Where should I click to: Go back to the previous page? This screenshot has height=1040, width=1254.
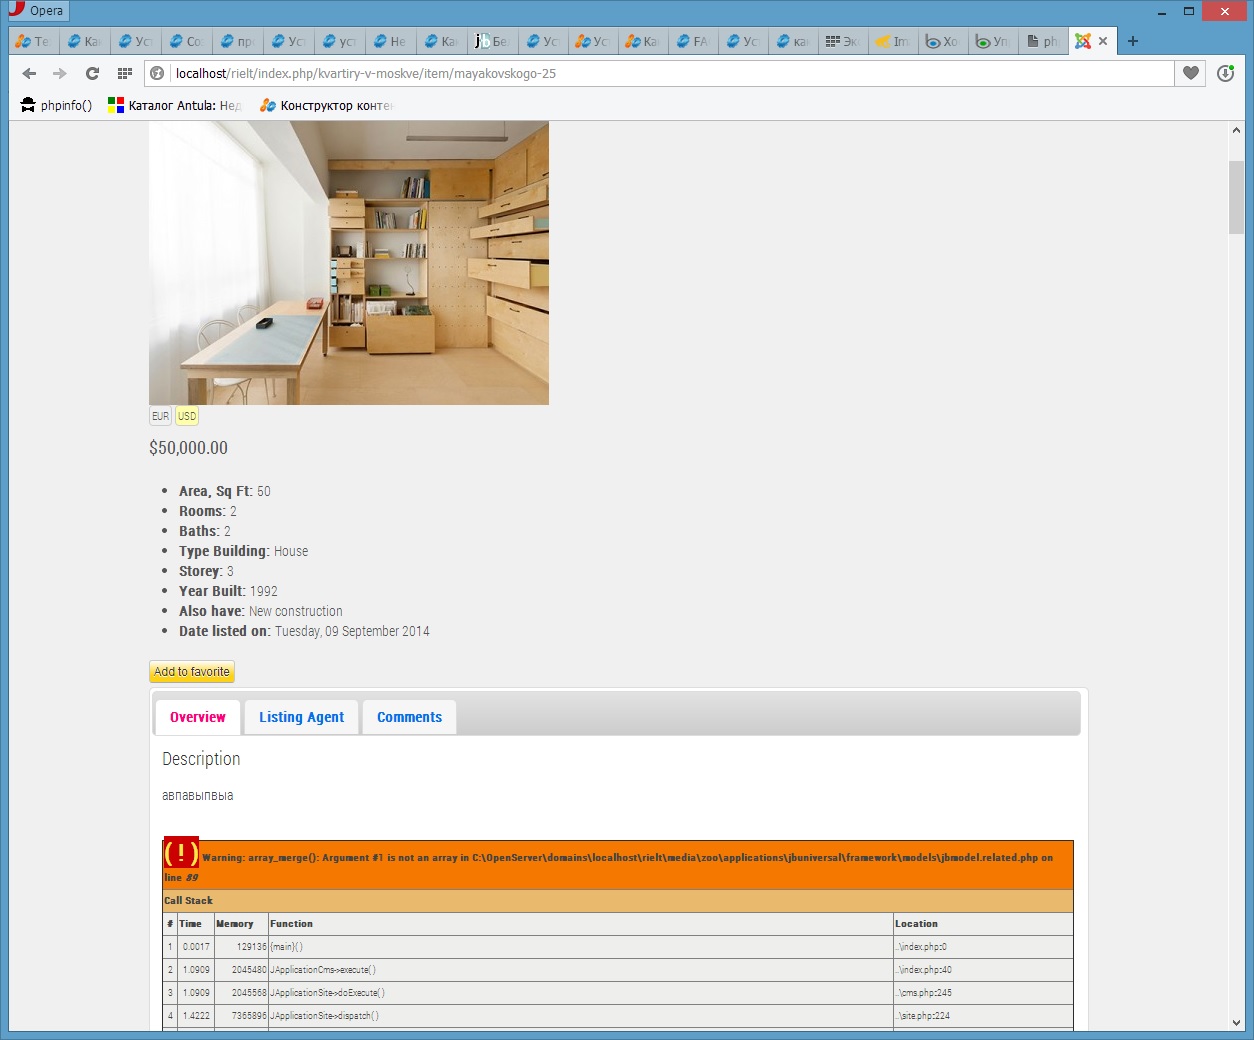pos(29,73)
